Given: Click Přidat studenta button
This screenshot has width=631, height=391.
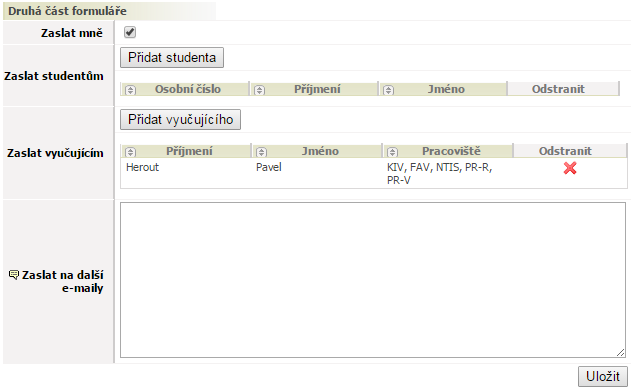Looking at the screenshot, I should [x=172, y=58].
